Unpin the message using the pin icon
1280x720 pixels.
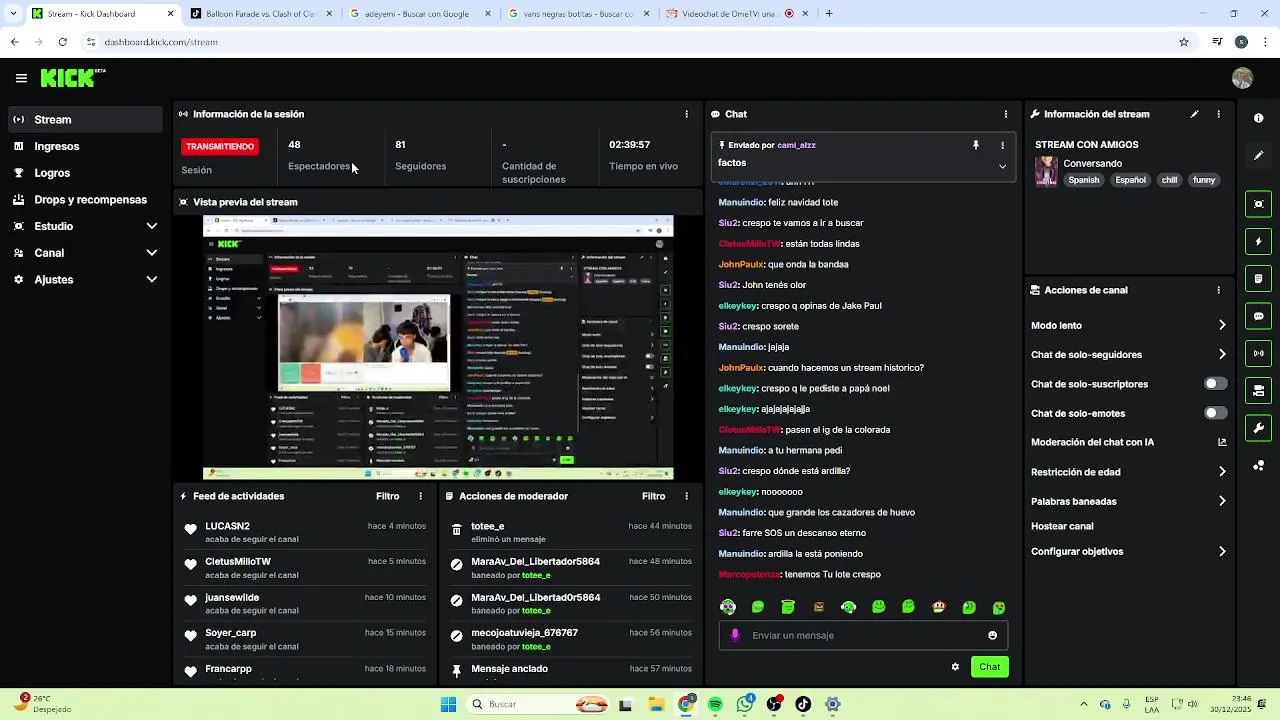click(x=976, y=145)
